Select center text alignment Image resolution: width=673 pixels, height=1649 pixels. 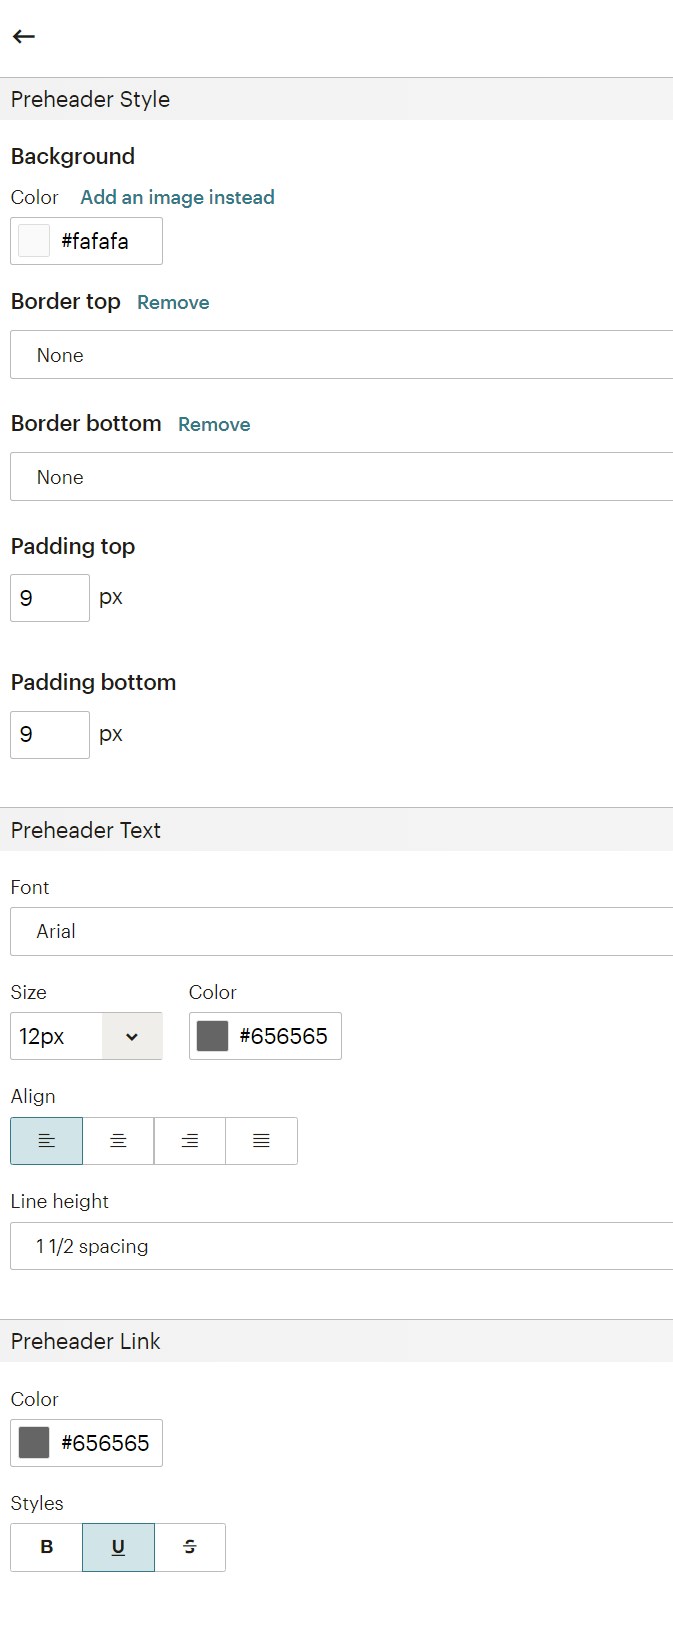click(x=118, y=1141)
